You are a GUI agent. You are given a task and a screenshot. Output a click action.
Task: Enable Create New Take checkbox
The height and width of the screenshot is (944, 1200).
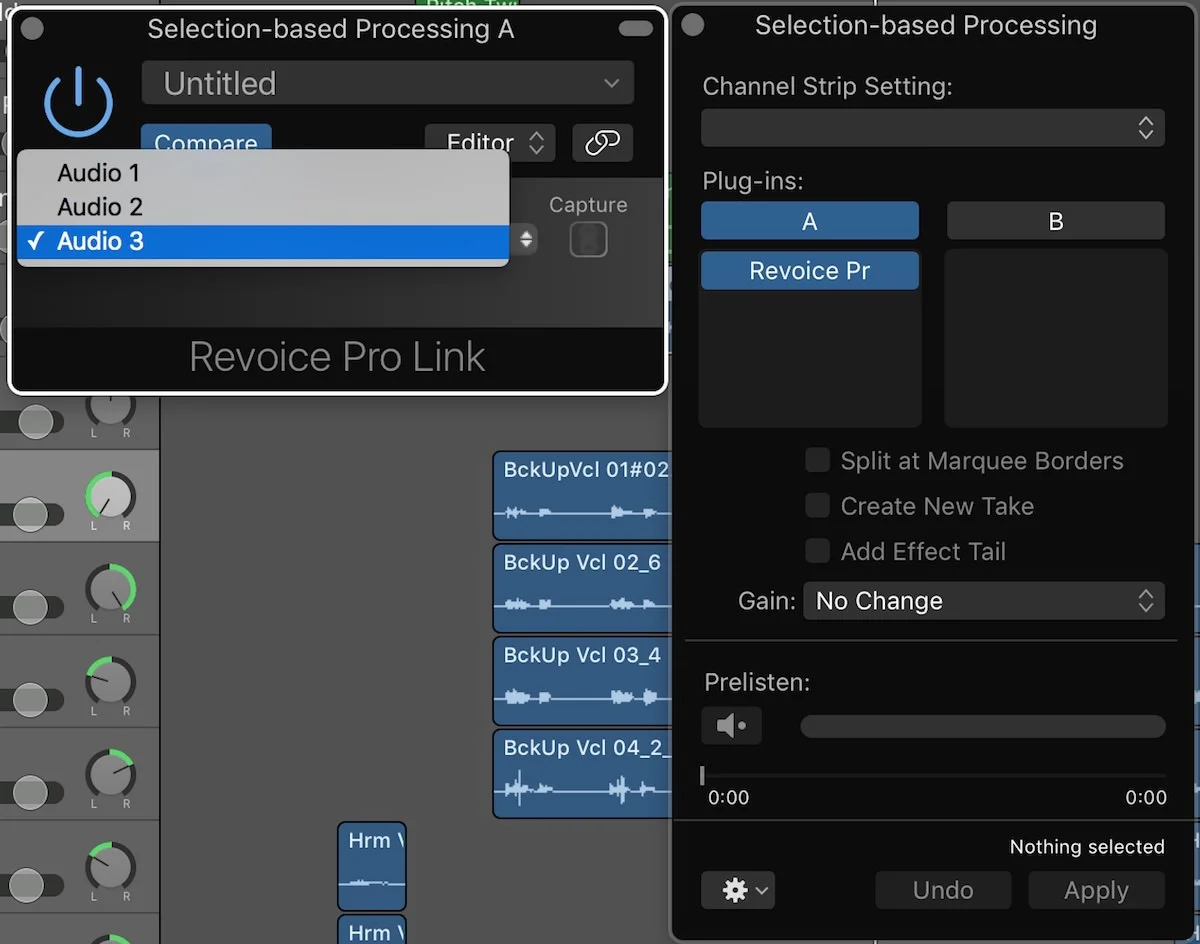818,505
